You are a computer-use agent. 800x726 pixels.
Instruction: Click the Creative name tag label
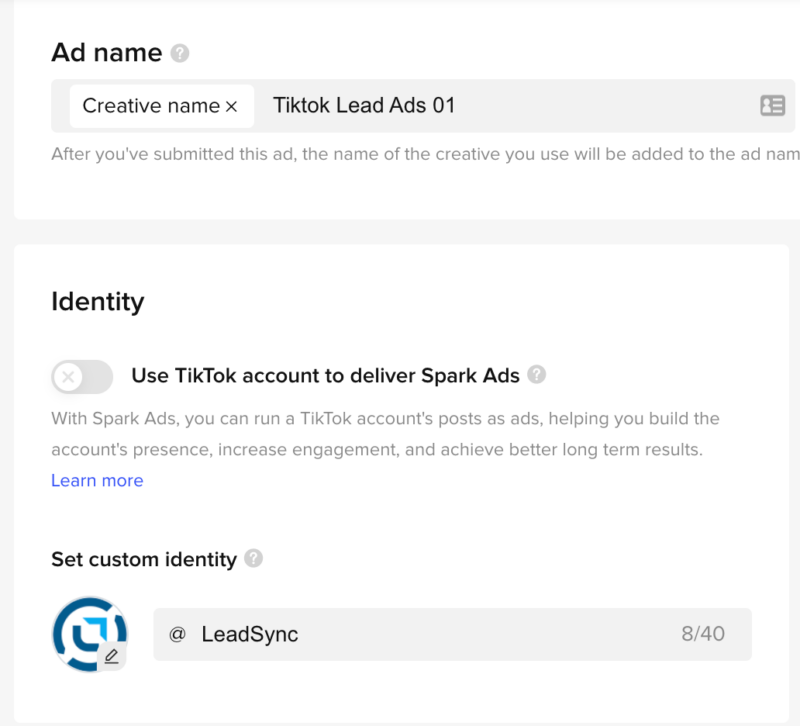coord(147,105)
